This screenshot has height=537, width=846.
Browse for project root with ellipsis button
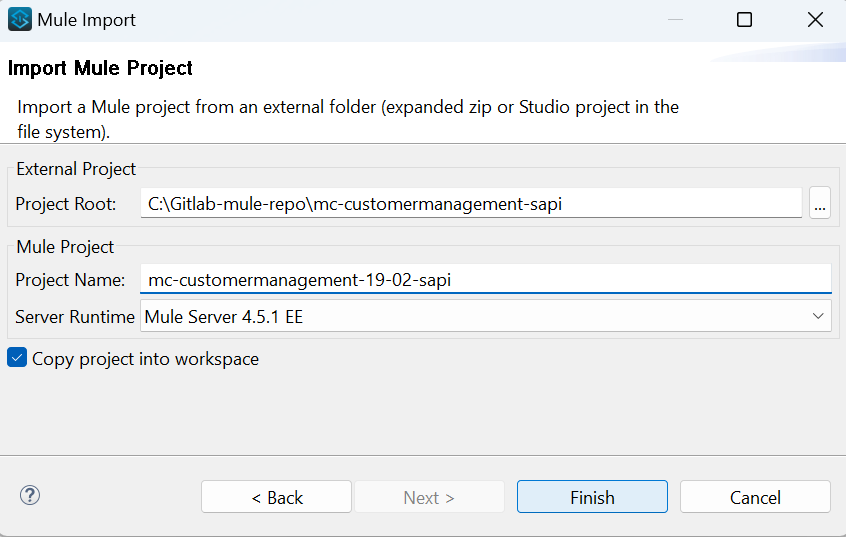pyautogui.click(x=820, y=204)
